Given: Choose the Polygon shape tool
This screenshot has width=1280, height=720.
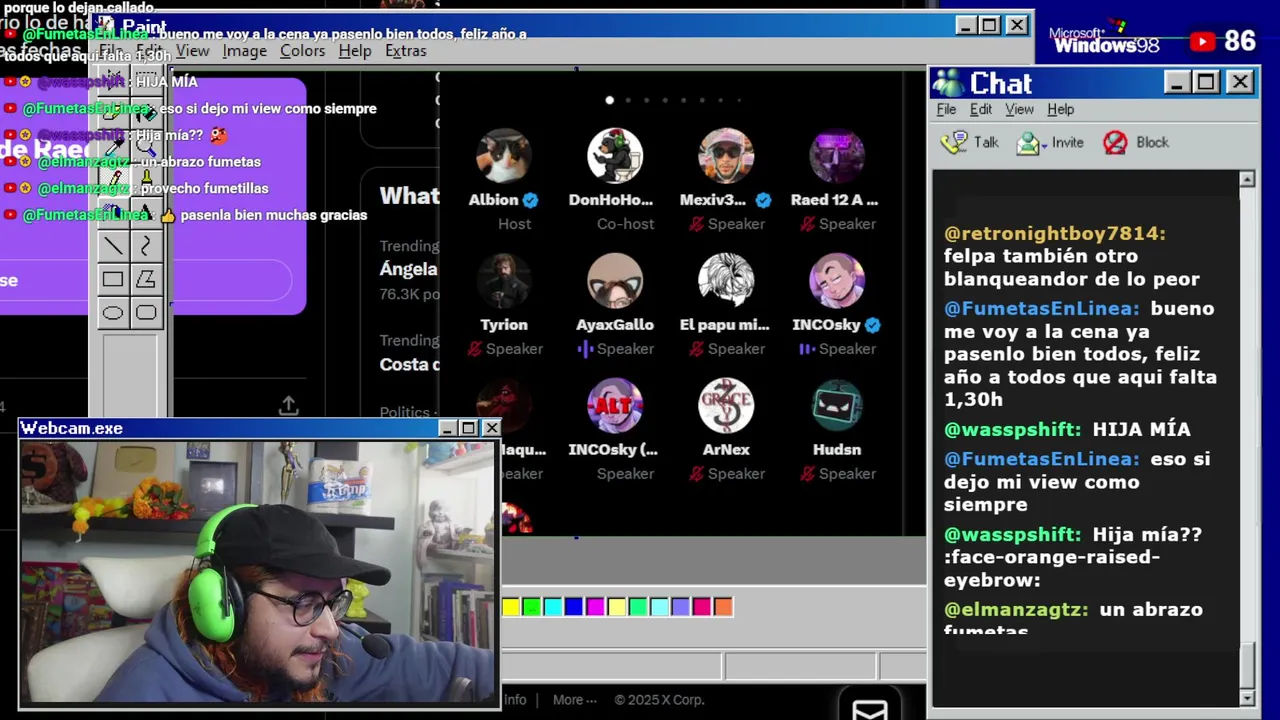Looking at the screenshot, I should pos(146,280).
